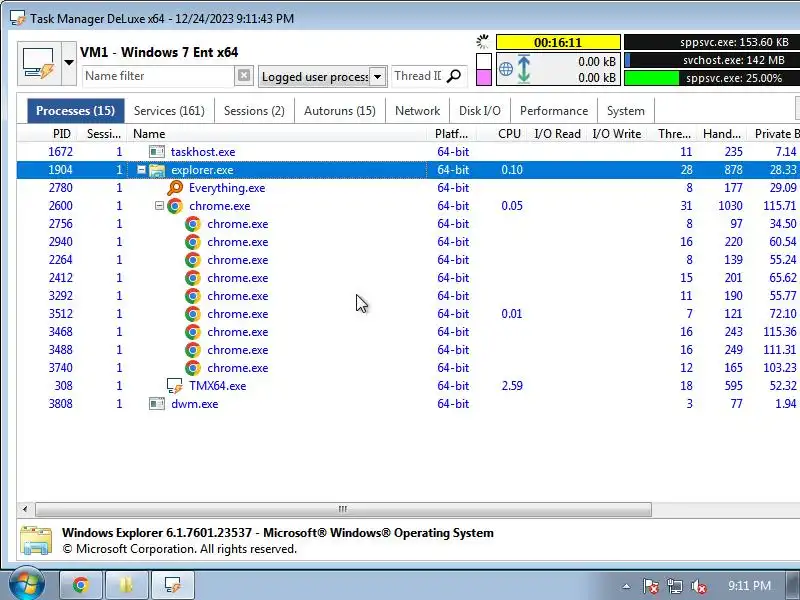The image size is (800, 600).
Task: Click the yellow uptime 00:16:11 bar
Action: point(558,42)
